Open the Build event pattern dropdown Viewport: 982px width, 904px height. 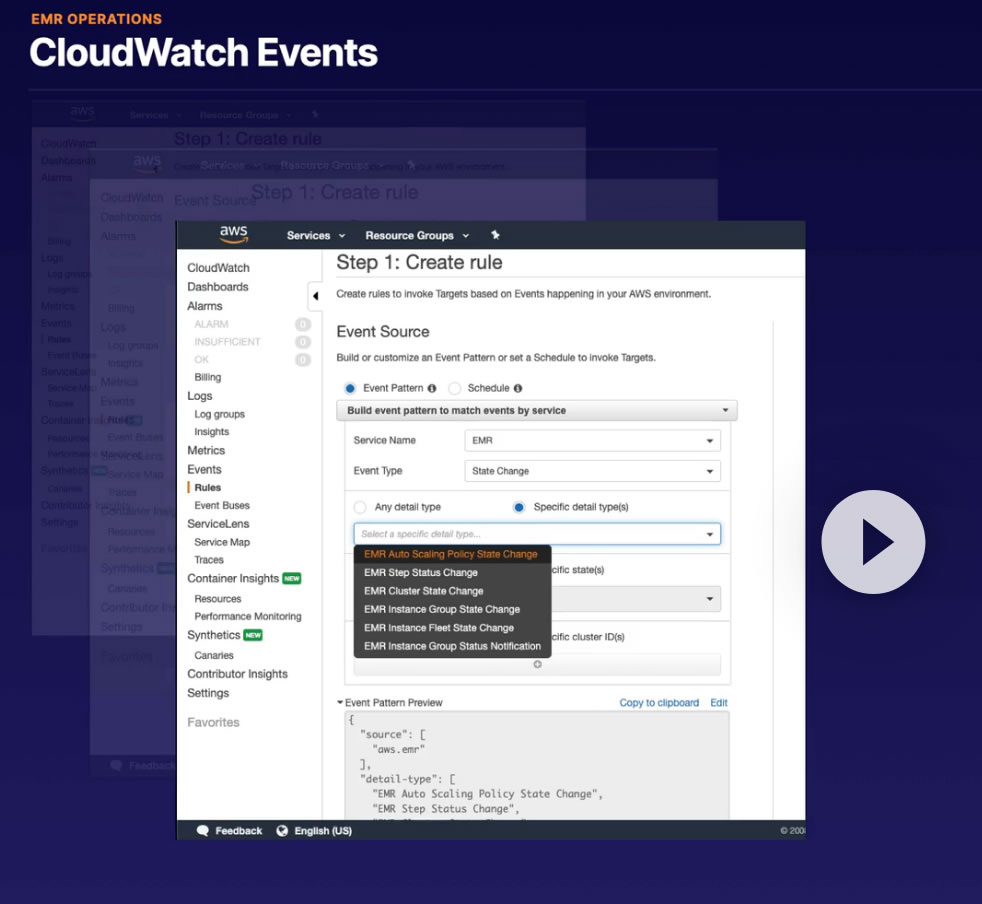tap(537, 410)
